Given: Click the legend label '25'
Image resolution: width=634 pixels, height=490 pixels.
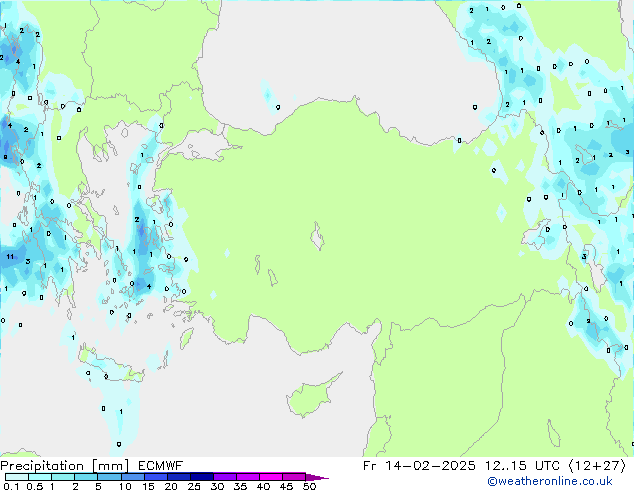Looking at the screenshot, I should [194, 486].
